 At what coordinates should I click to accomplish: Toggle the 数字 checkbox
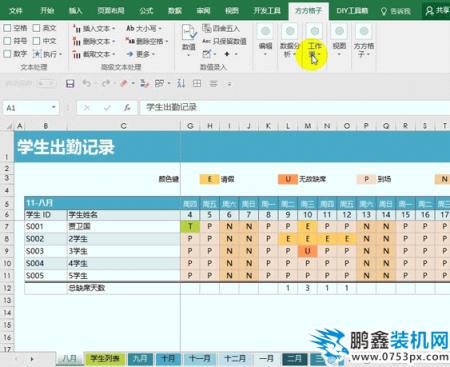click(7, 54)
